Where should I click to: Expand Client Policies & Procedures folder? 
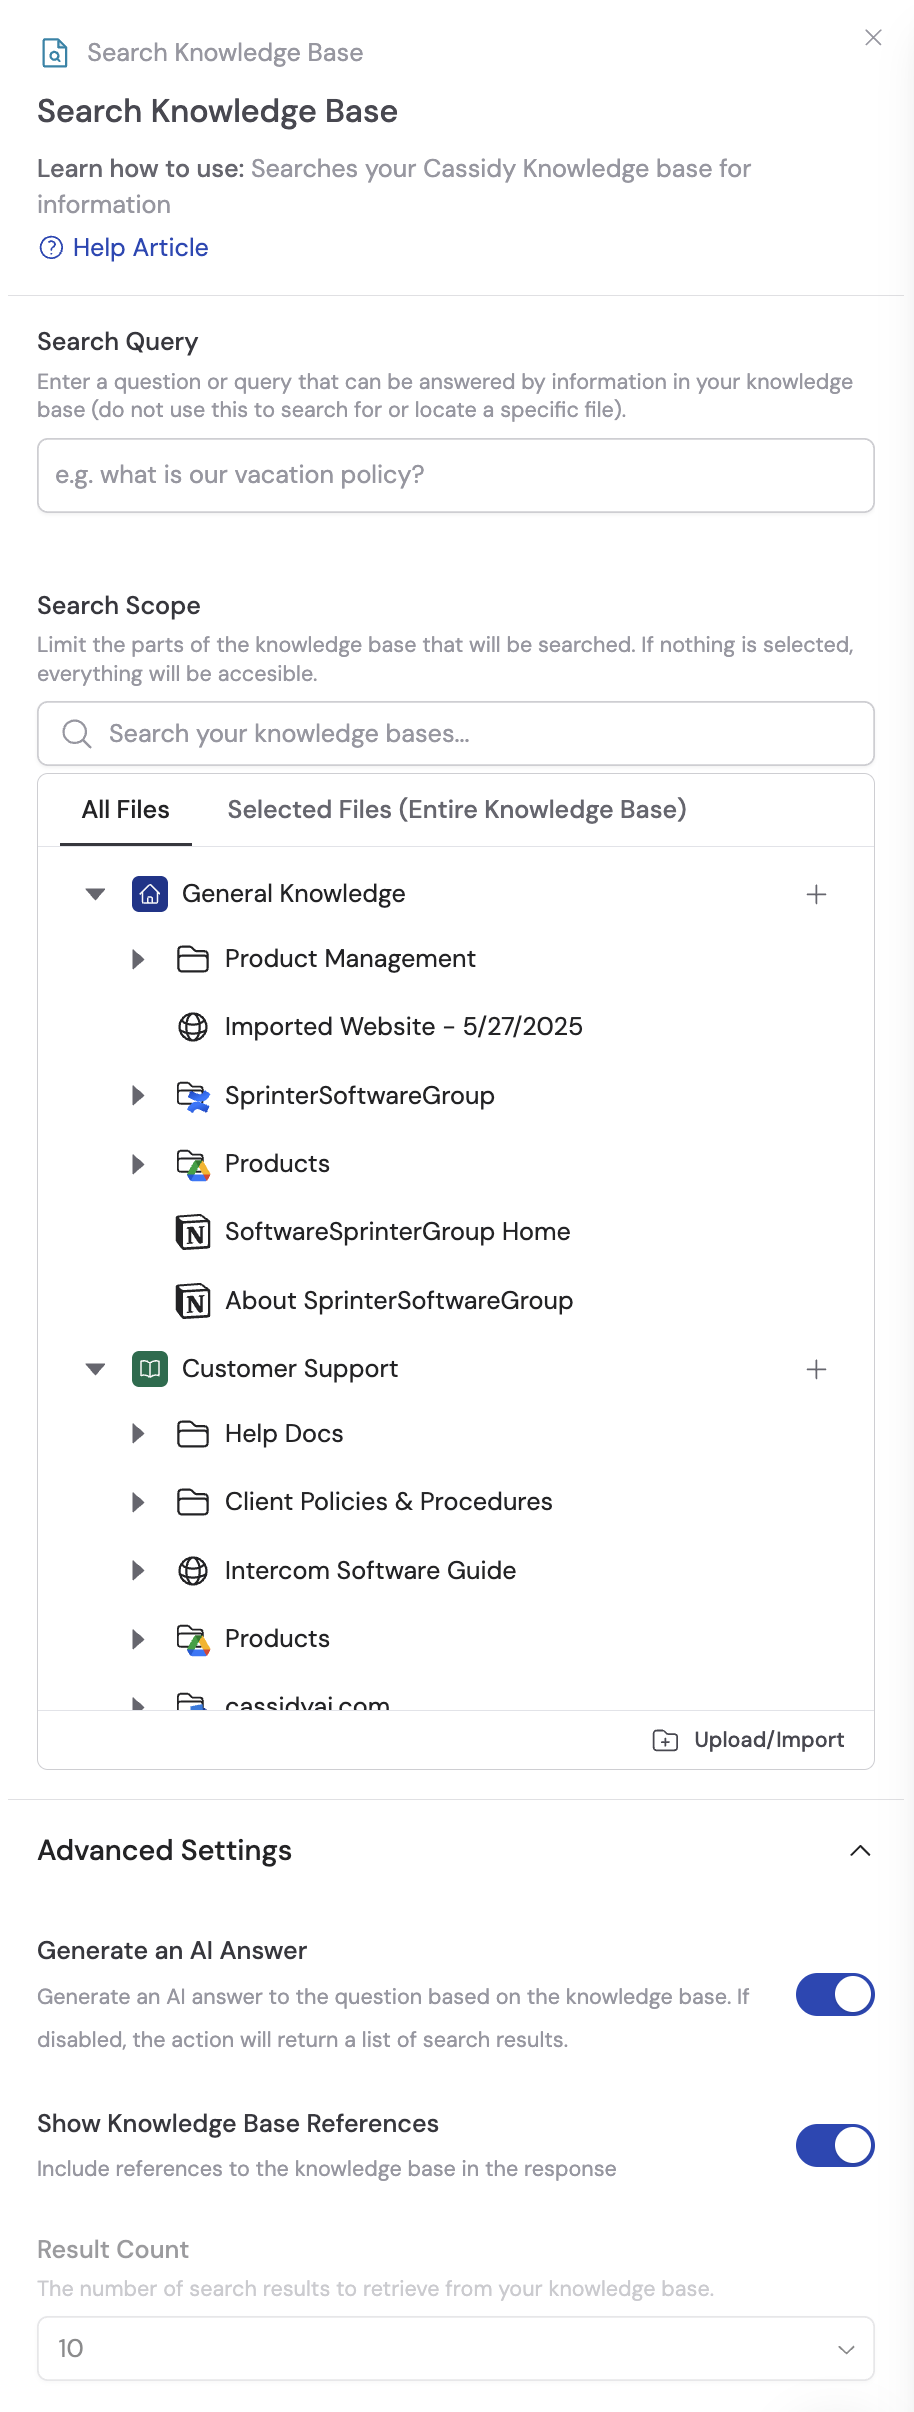pyautogui.click(x=139, y=1502)
